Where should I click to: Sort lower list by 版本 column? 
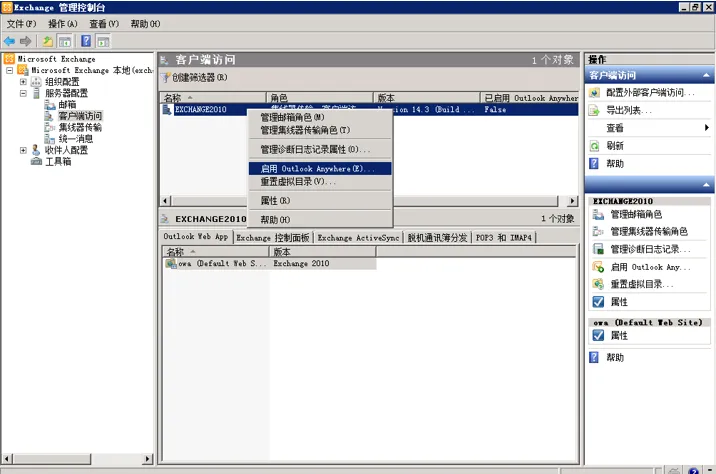pyautogui.click(x=322, y=252)
